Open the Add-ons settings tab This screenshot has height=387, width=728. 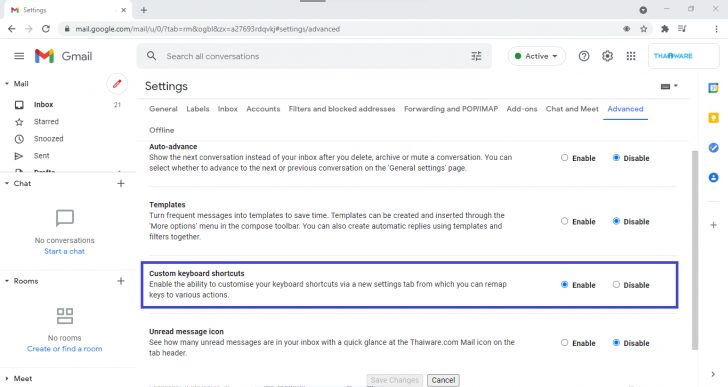(522, 109)
